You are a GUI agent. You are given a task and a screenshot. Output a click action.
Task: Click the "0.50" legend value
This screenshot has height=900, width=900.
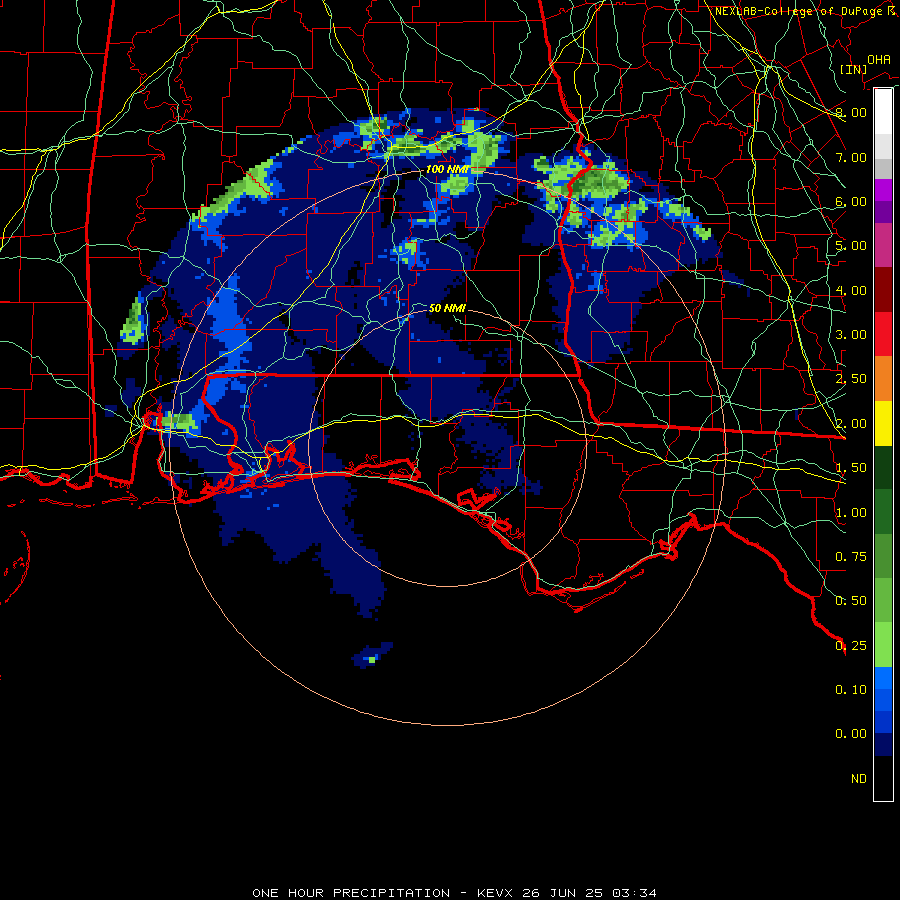[851, 601]
